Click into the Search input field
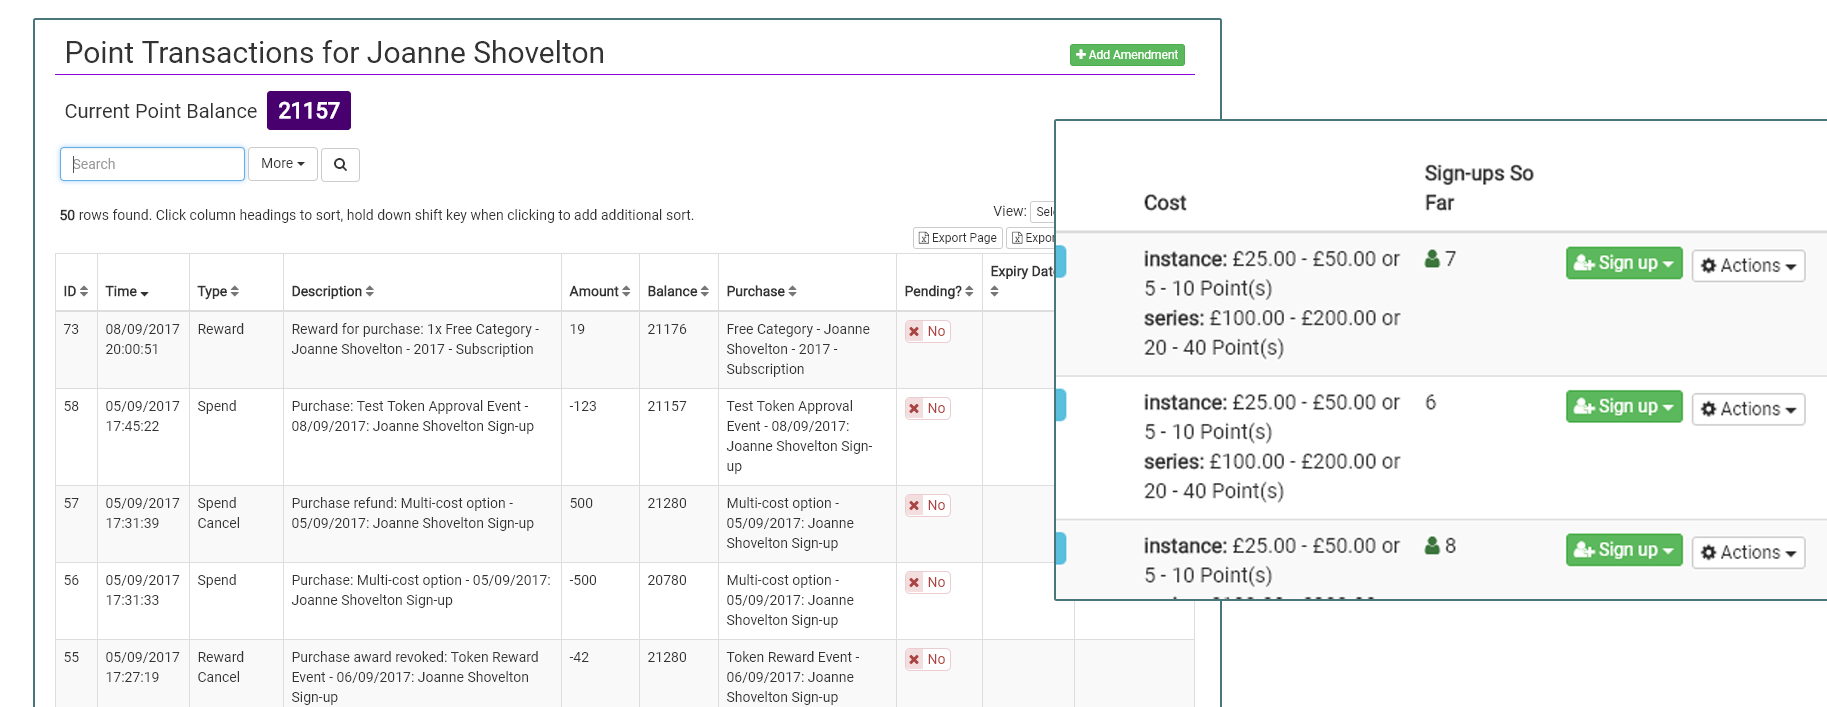This screenshot has height=707, width=1827. (x=152, y=164)
